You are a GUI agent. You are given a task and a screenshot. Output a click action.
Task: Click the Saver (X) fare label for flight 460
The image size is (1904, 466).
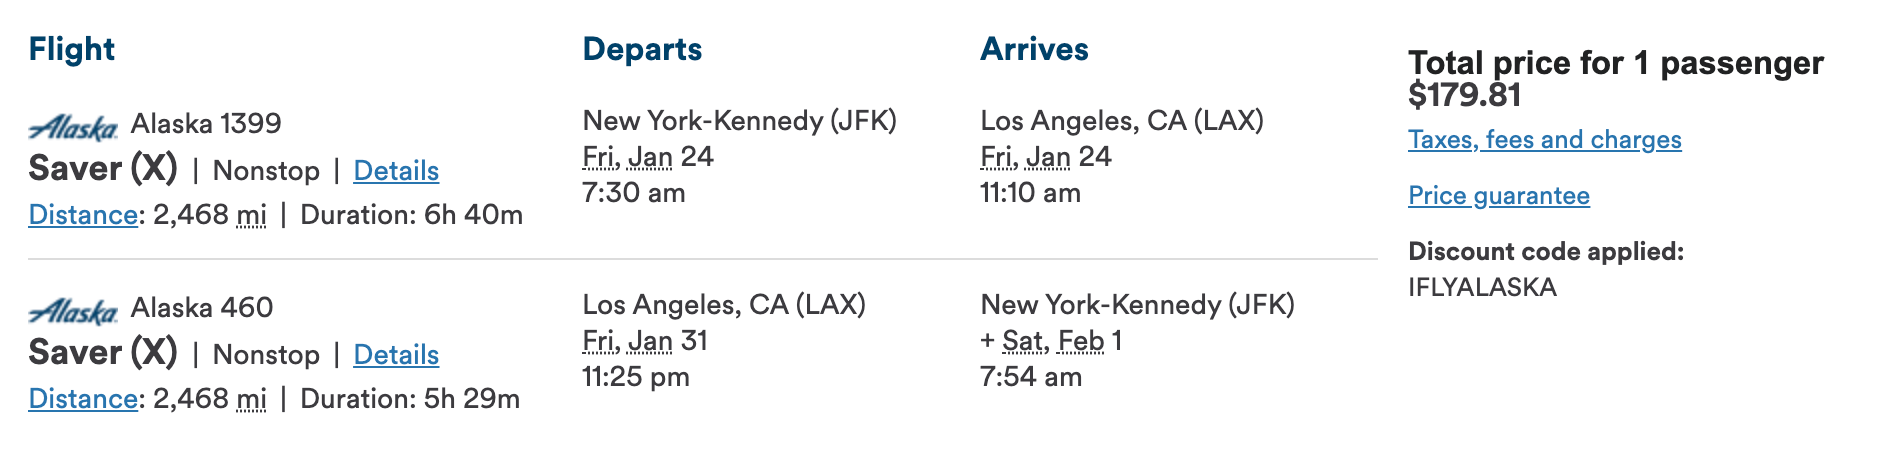[103, 353]
